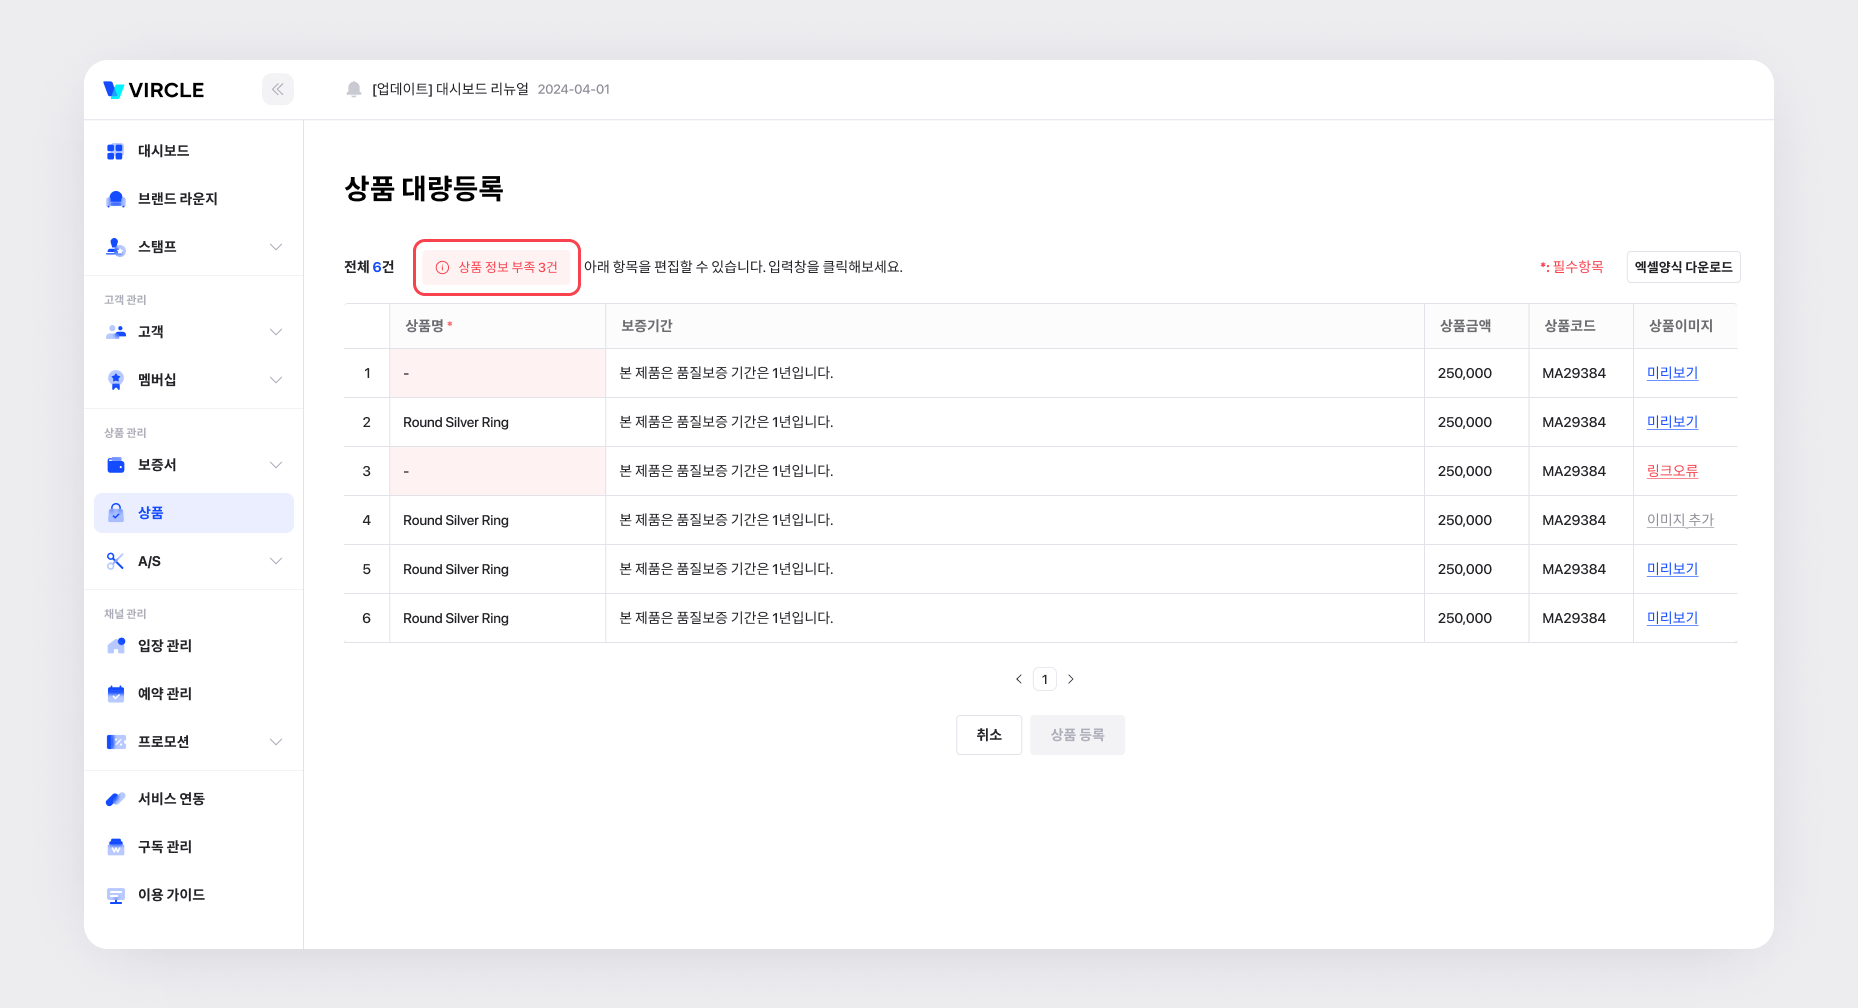Open 미리보기 link in row 6
Screen dimensions: 1858x1008
[x=1672, y=618]
